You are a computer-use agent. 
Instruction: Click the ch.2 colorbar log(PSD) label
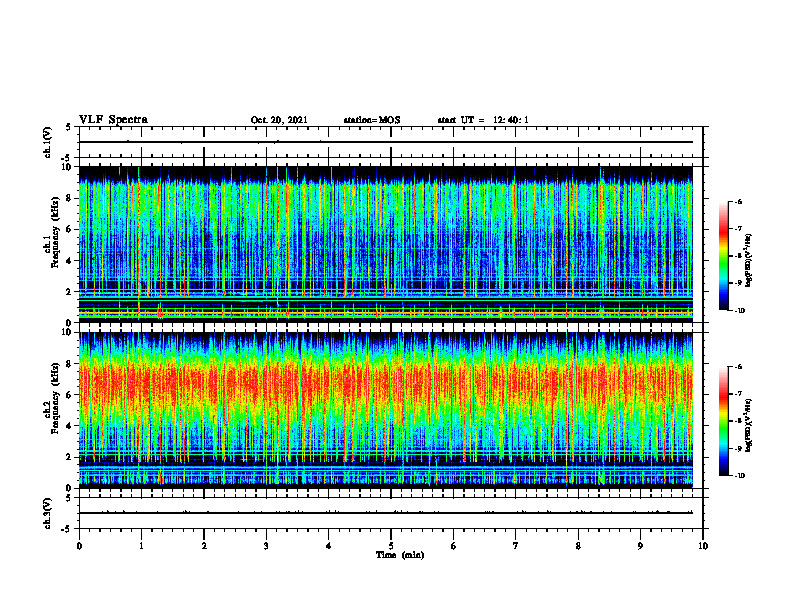[x=749, y=425]
